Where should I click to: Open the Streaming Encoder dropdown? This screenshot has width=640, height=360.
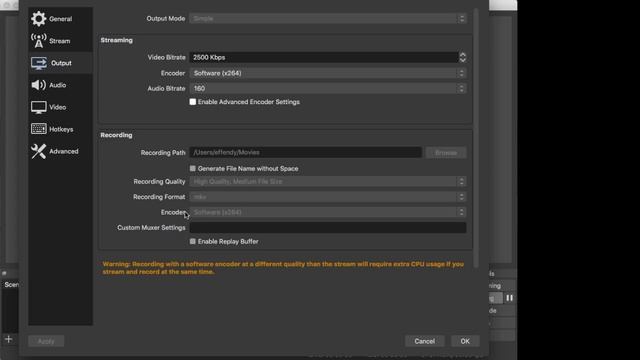328,73
